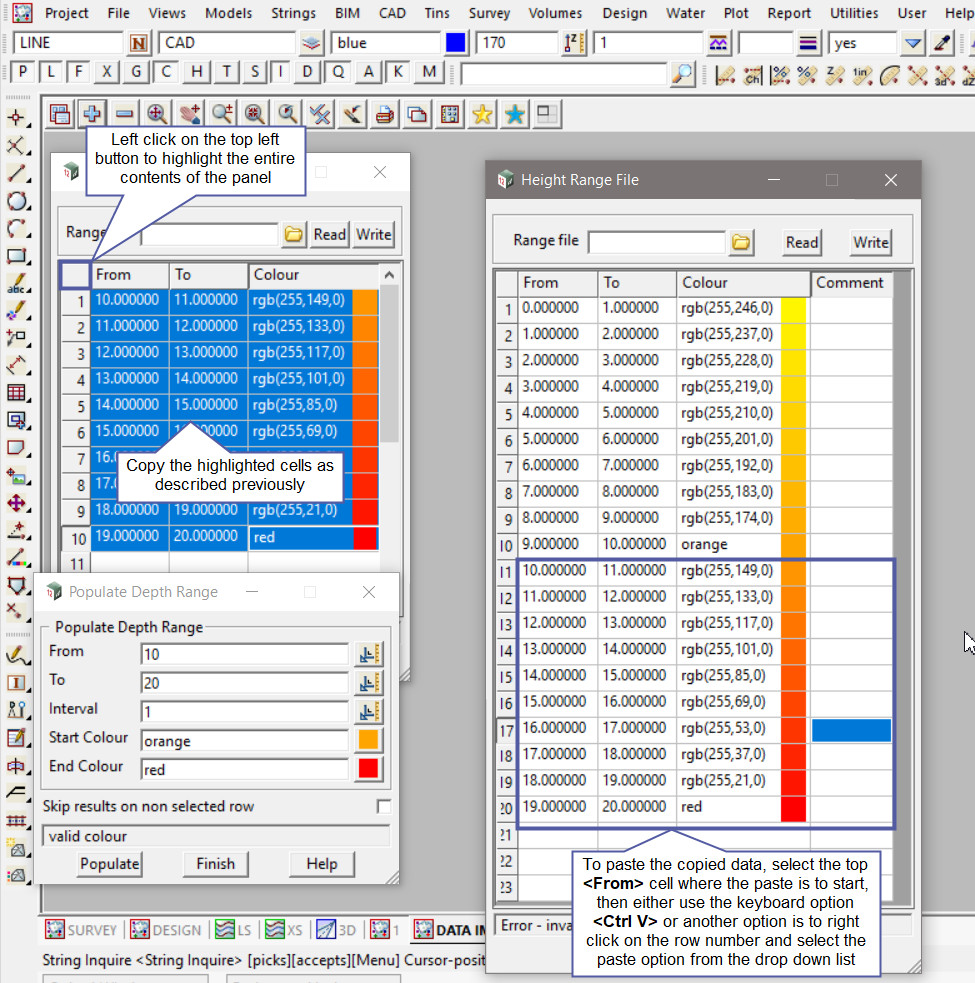
Task: Toggle the 'I' snap button in letter toolbar
Action: 281,72
